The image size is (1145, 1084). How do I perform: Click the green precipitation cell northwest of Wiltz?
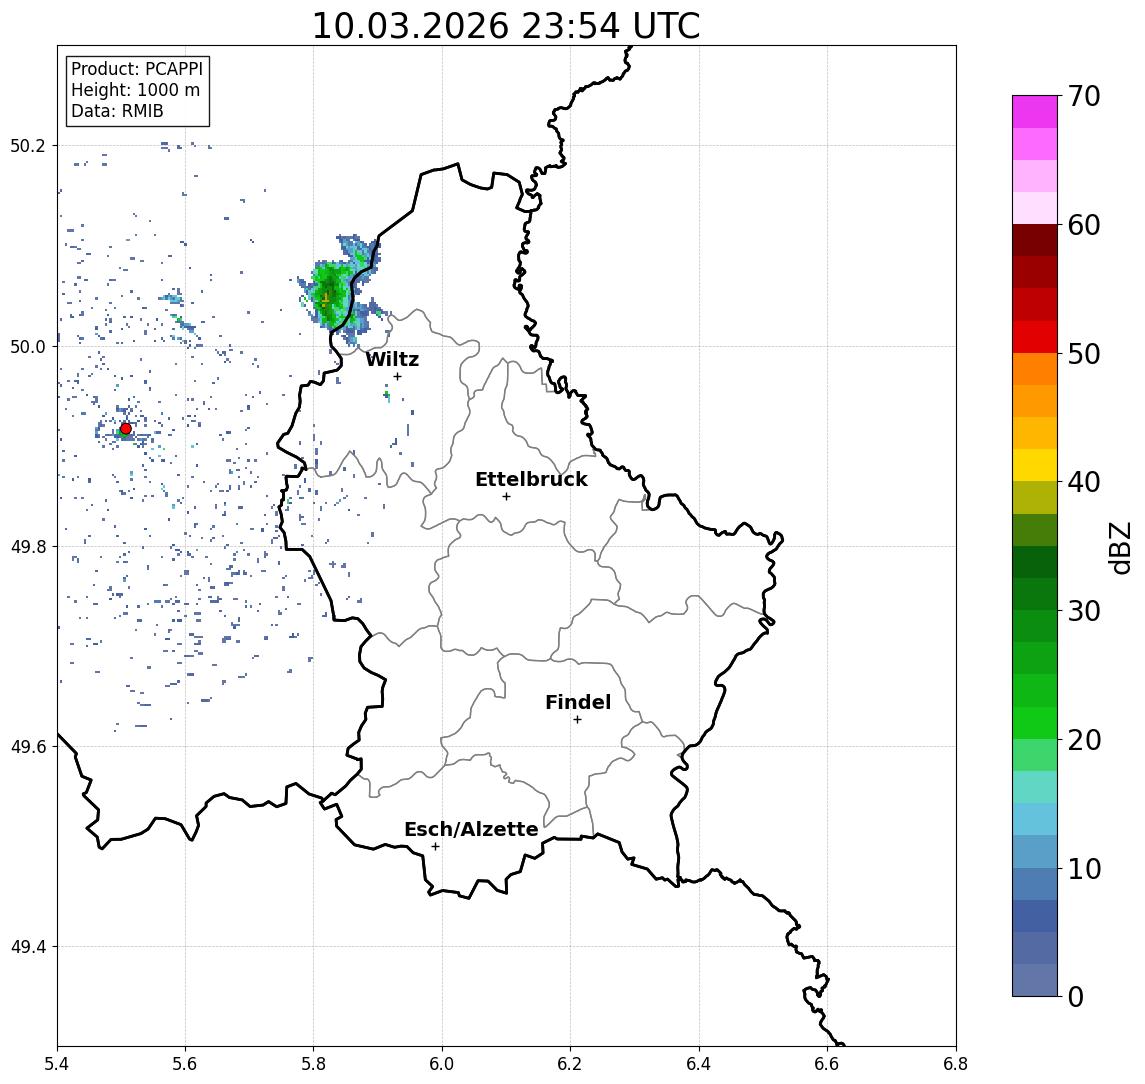click(330, 296)
